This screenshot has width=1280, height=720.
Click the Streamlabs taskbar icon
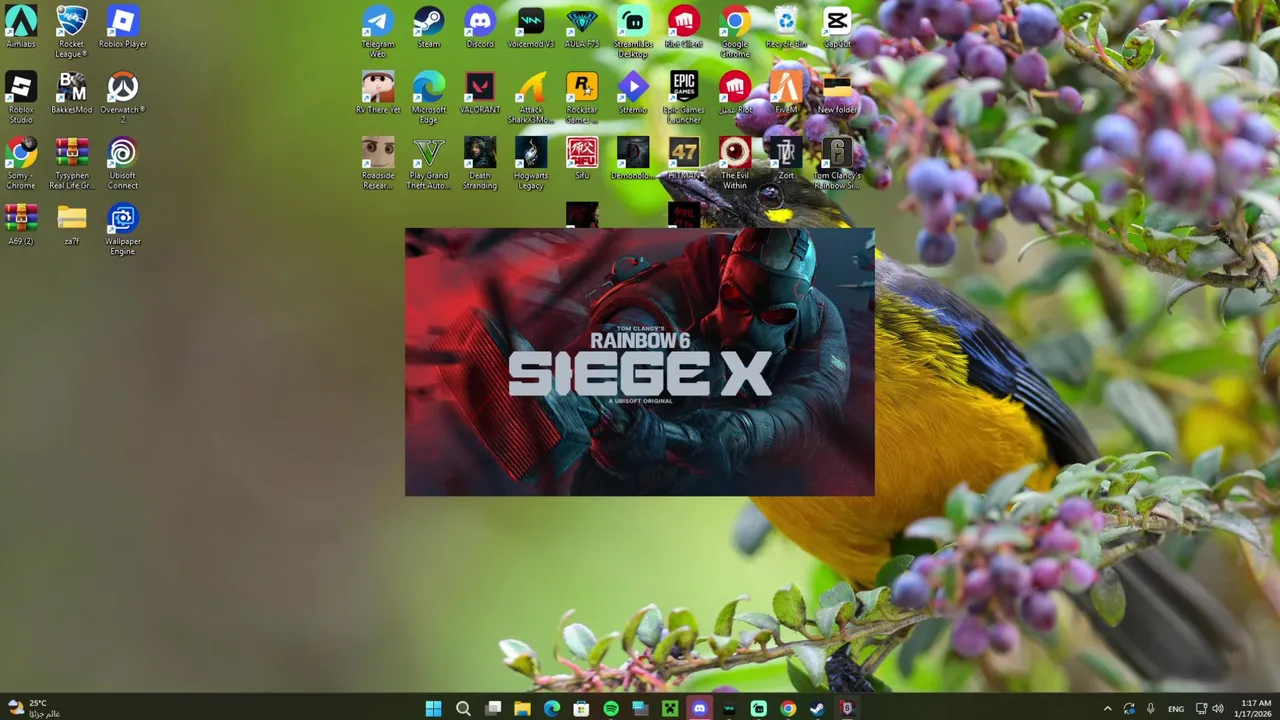pyautogui.click(x=758, y=708)
